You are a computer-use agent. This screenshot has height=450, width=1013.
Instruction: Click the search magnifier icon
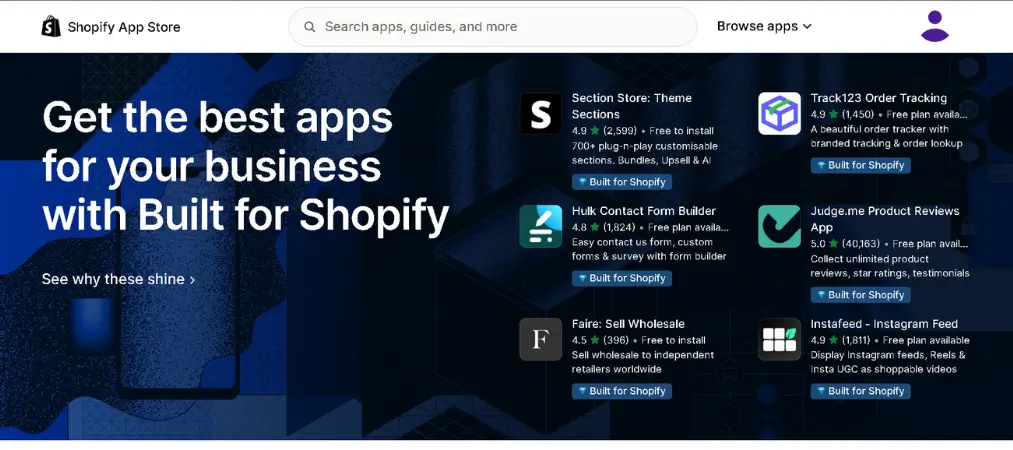pyautogui.click(x=309, y=26)
